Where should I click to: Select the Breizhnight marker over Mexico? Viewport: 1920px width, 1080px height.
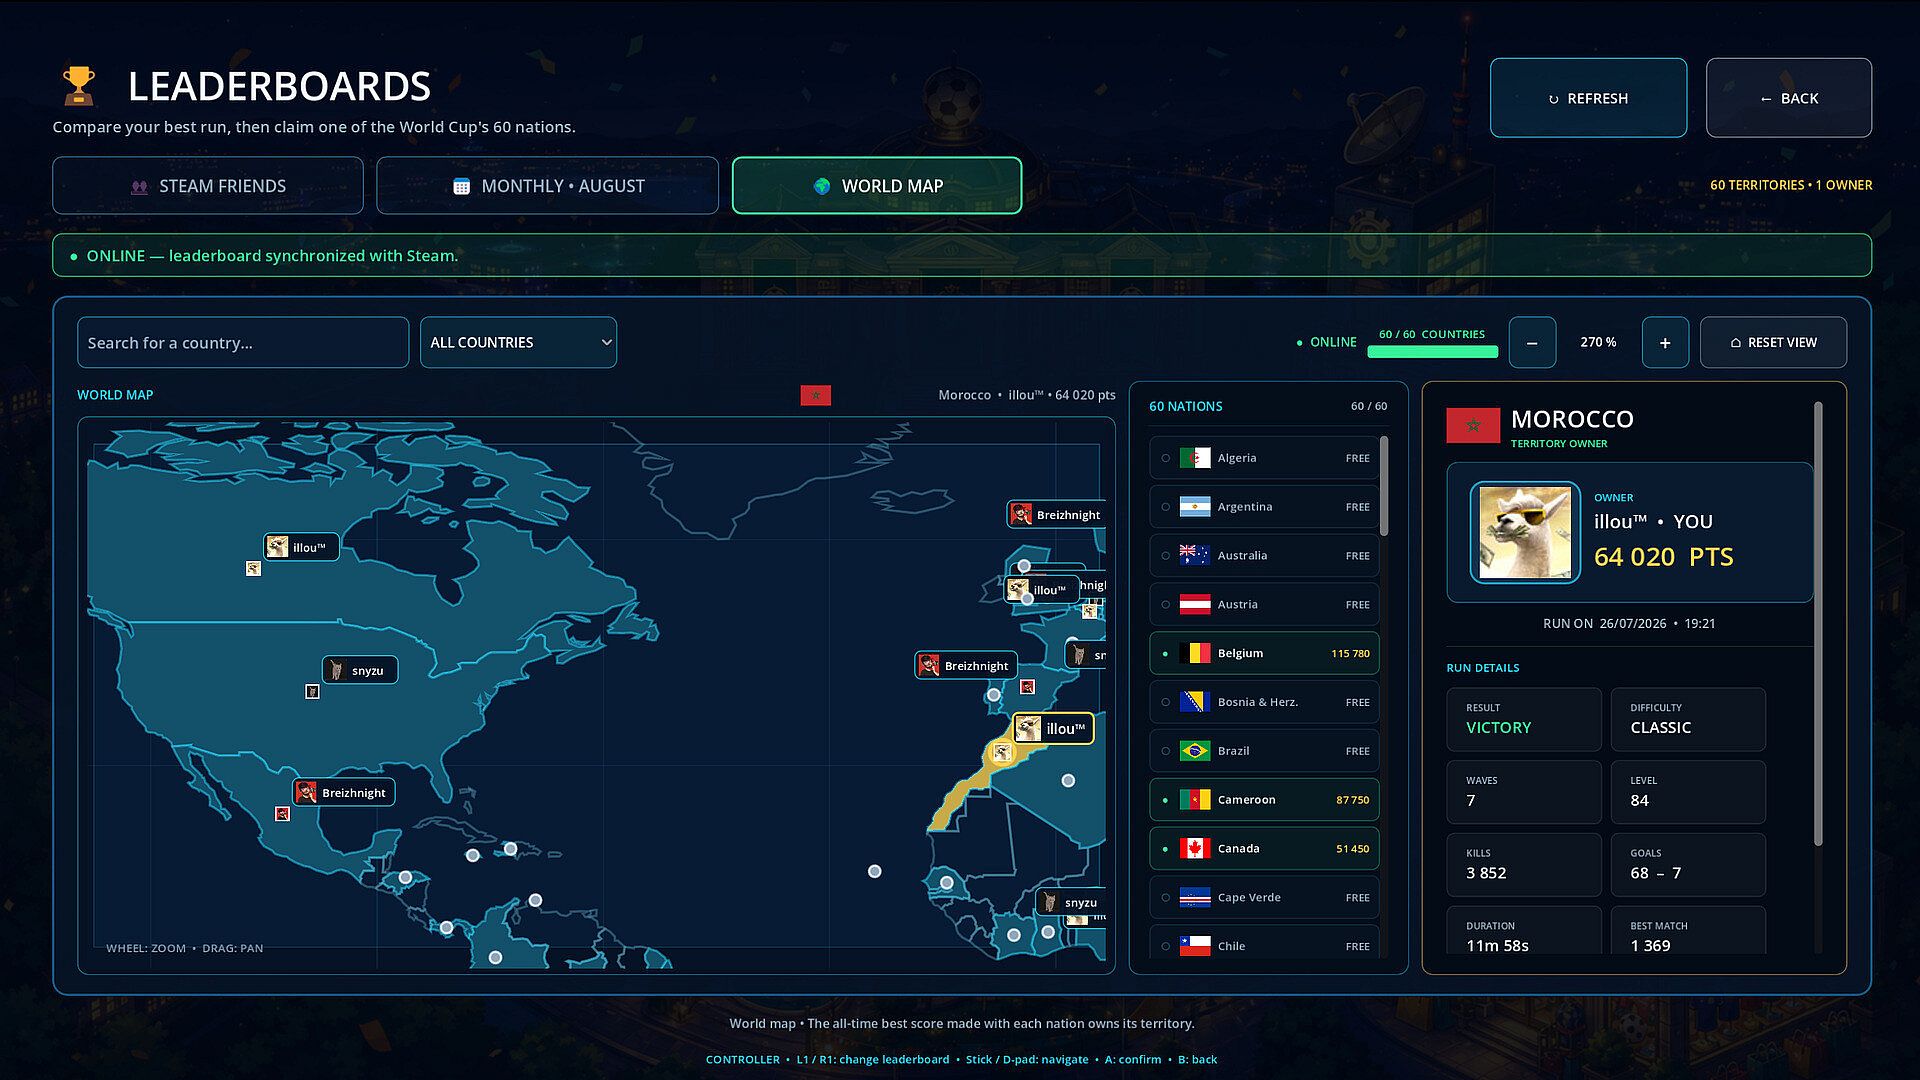(344, 792)
